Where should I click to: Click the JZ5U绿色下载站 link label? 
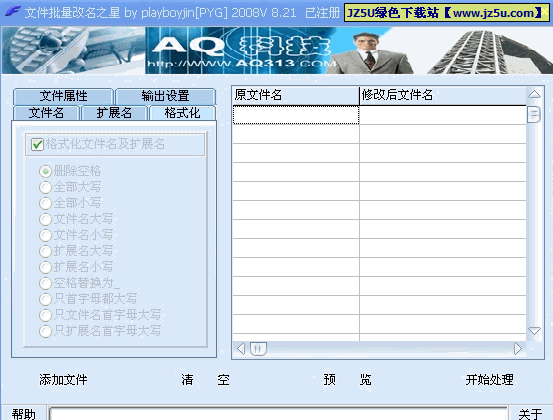click(x=446, y=13)
